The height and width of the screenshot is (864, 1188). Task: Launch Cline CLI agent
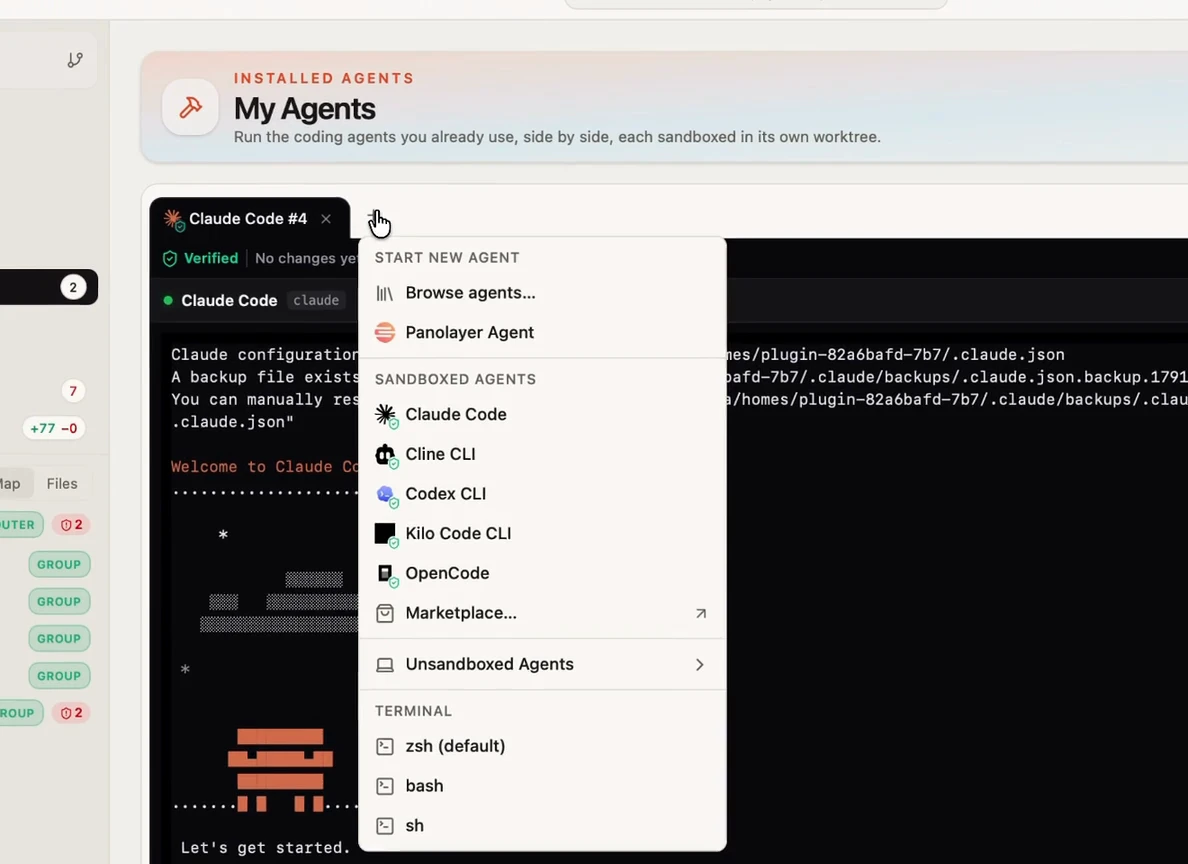click(x=542, y=454)
